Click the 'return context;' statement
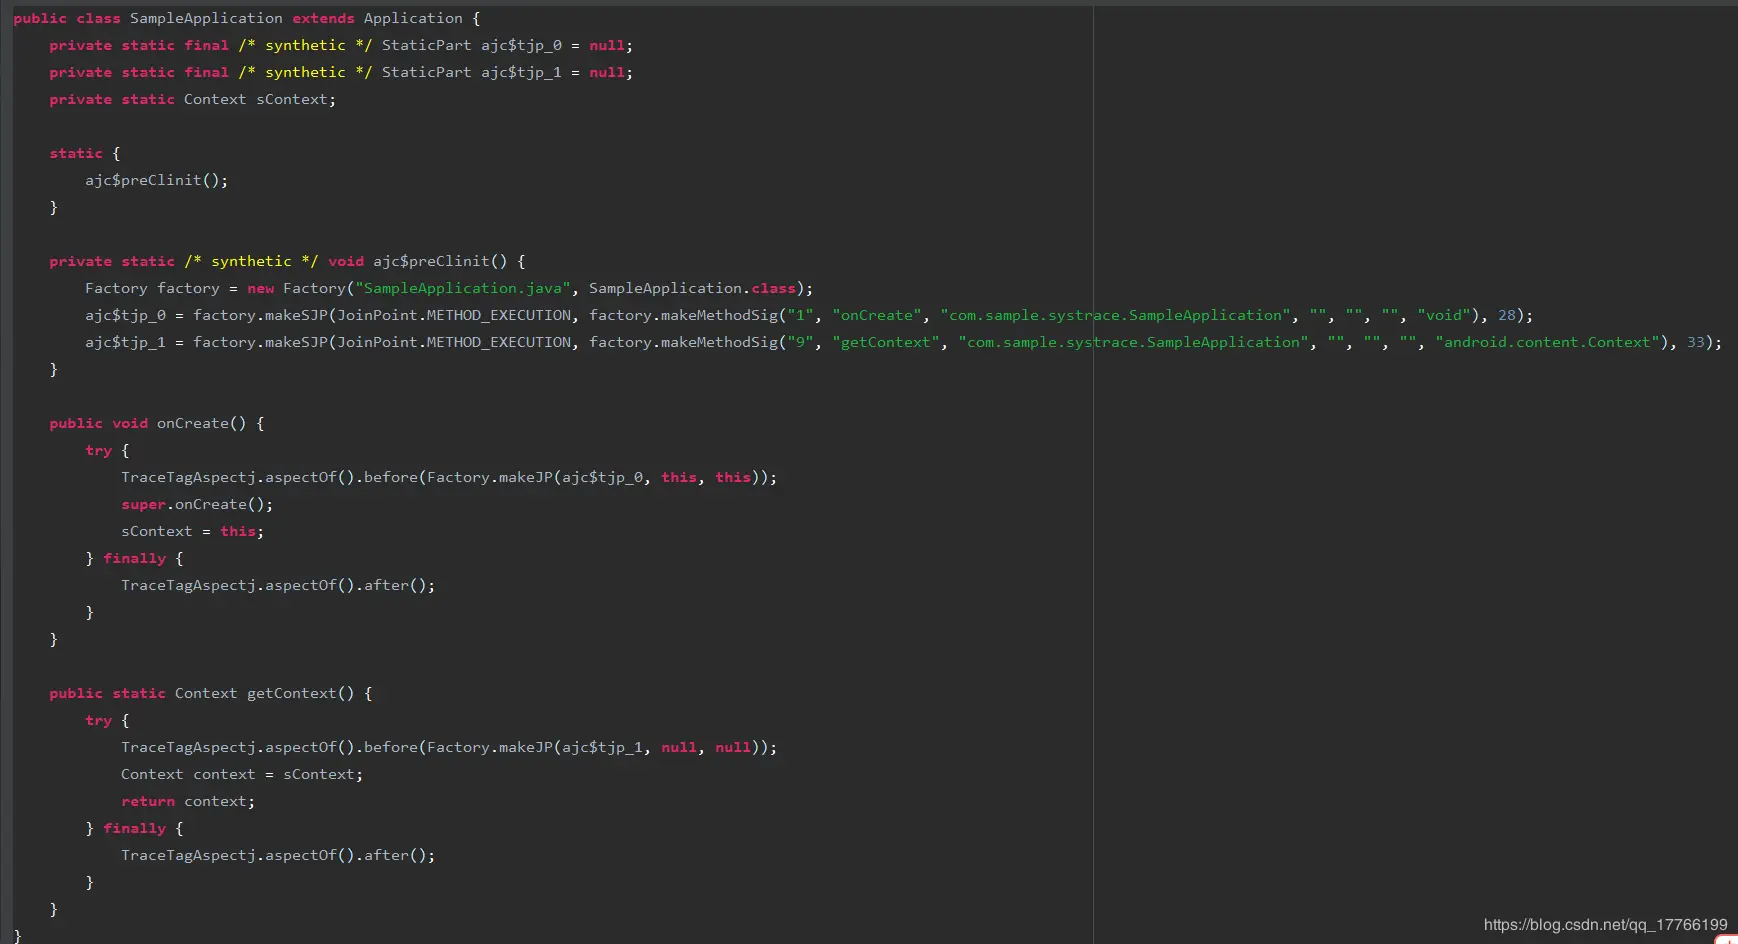This screenshot has height=944, width=1738. (x=188, y=801)
